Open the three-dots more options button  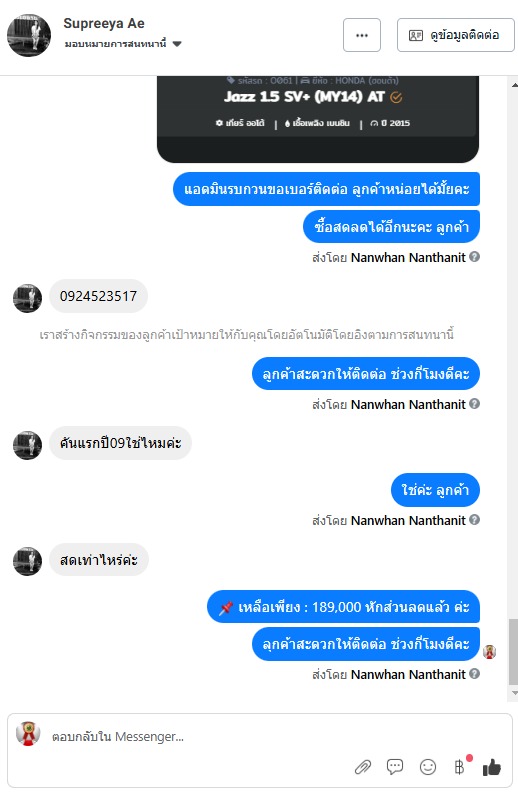[362, 35]
